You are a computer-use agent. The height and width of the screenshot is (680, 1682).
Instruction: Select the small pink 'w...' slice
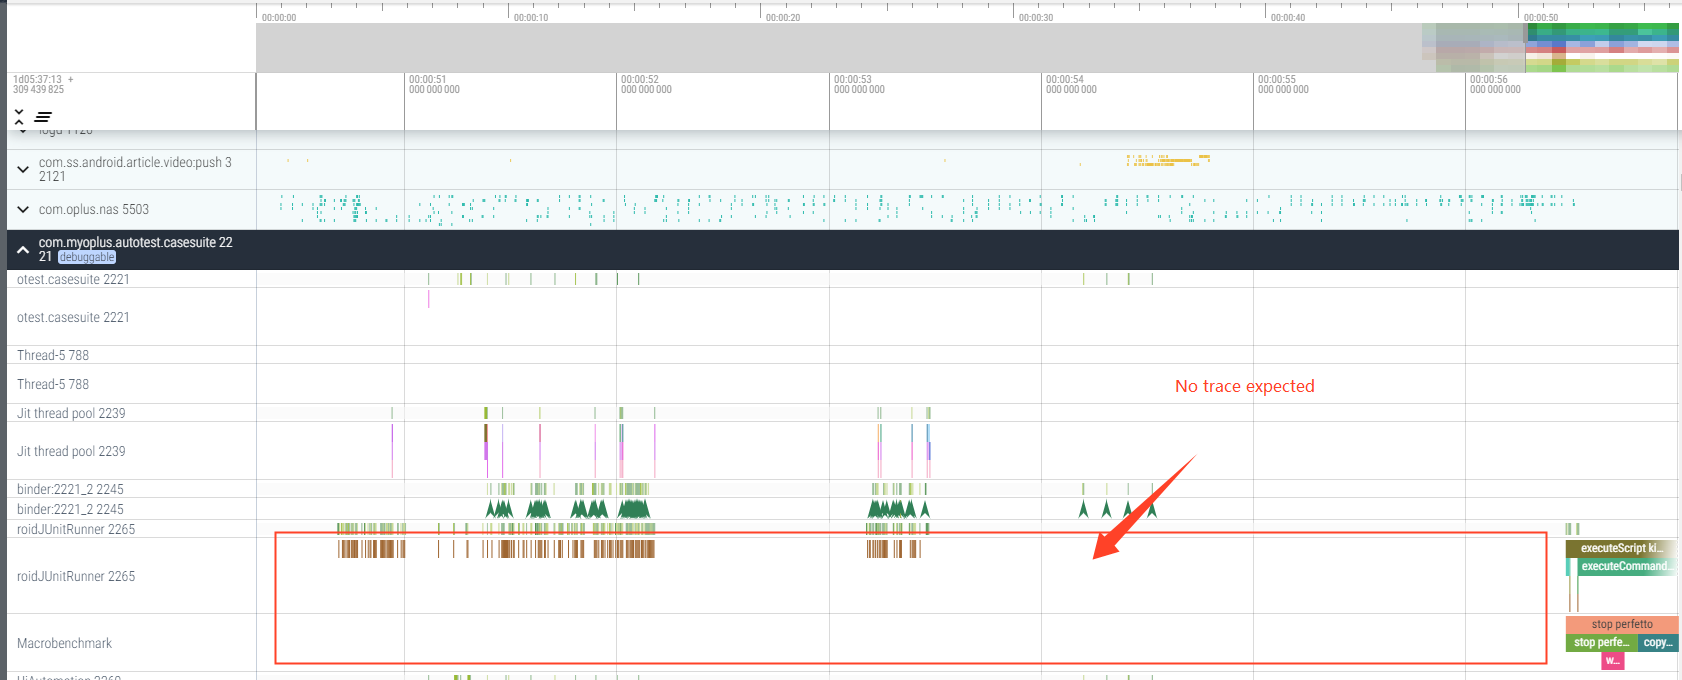click(1612, 660)
